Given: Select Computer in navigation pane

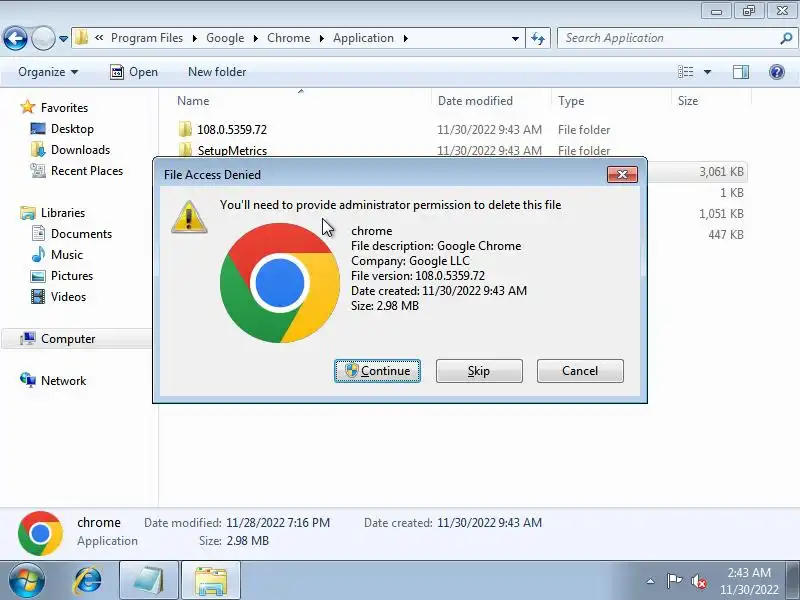Looking at the screenshot, I should tap(68, 339).
